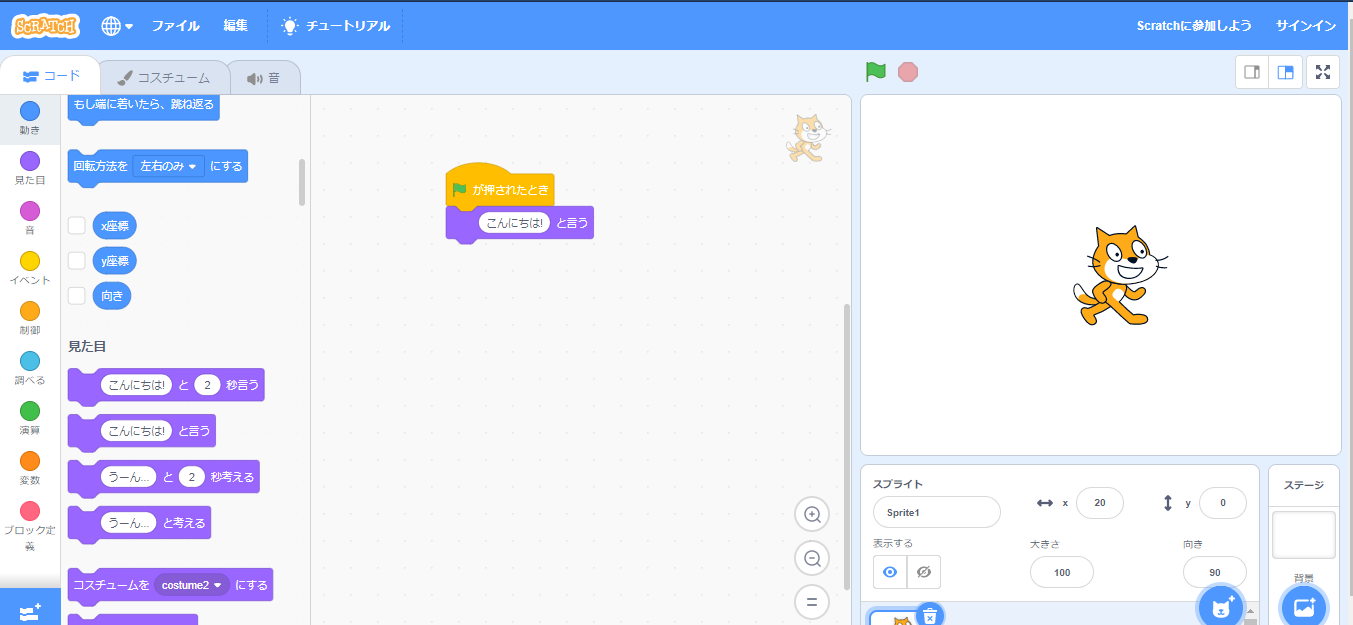The height and width of the screenshot is (625, 1353).
Task: Click the 大きさ size field
Action: pyautogui.click(x=1062, y=572)
